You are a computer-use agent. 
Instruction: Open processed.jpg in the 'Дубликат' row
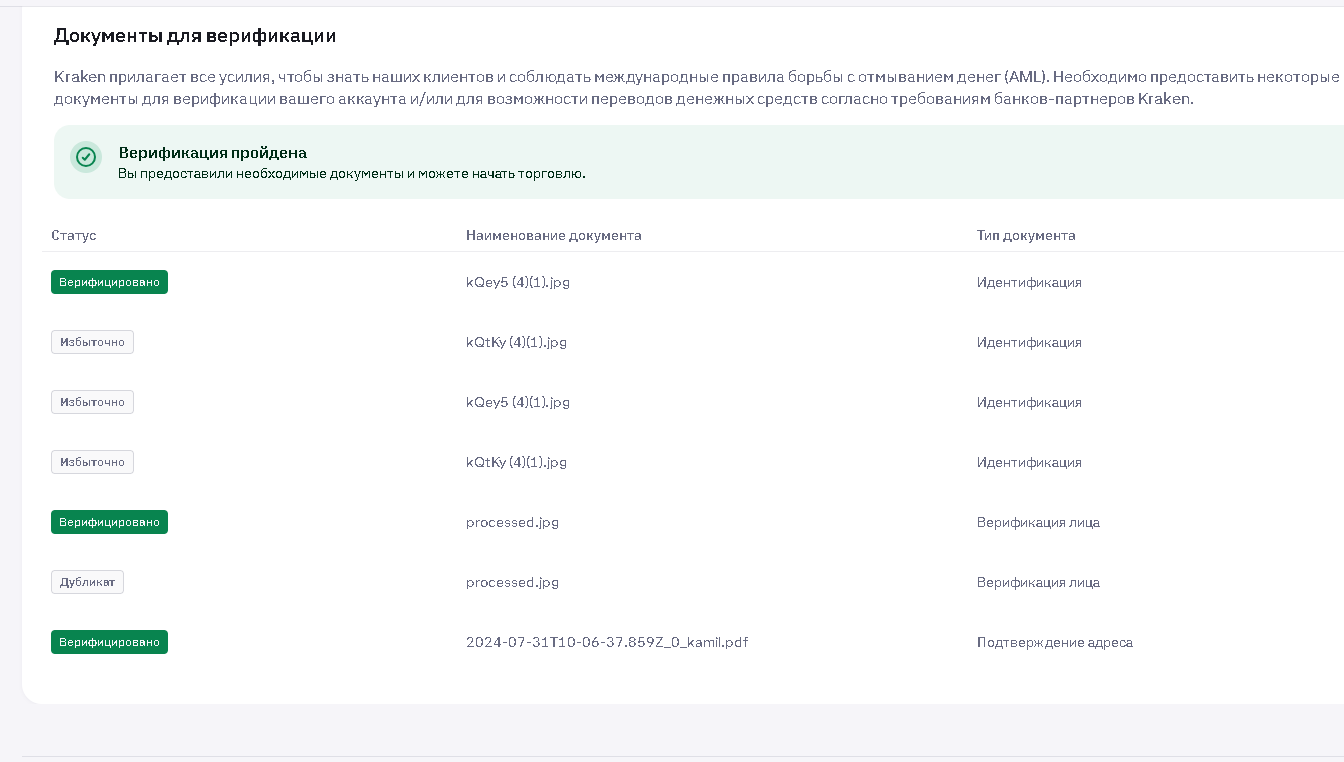512,582
